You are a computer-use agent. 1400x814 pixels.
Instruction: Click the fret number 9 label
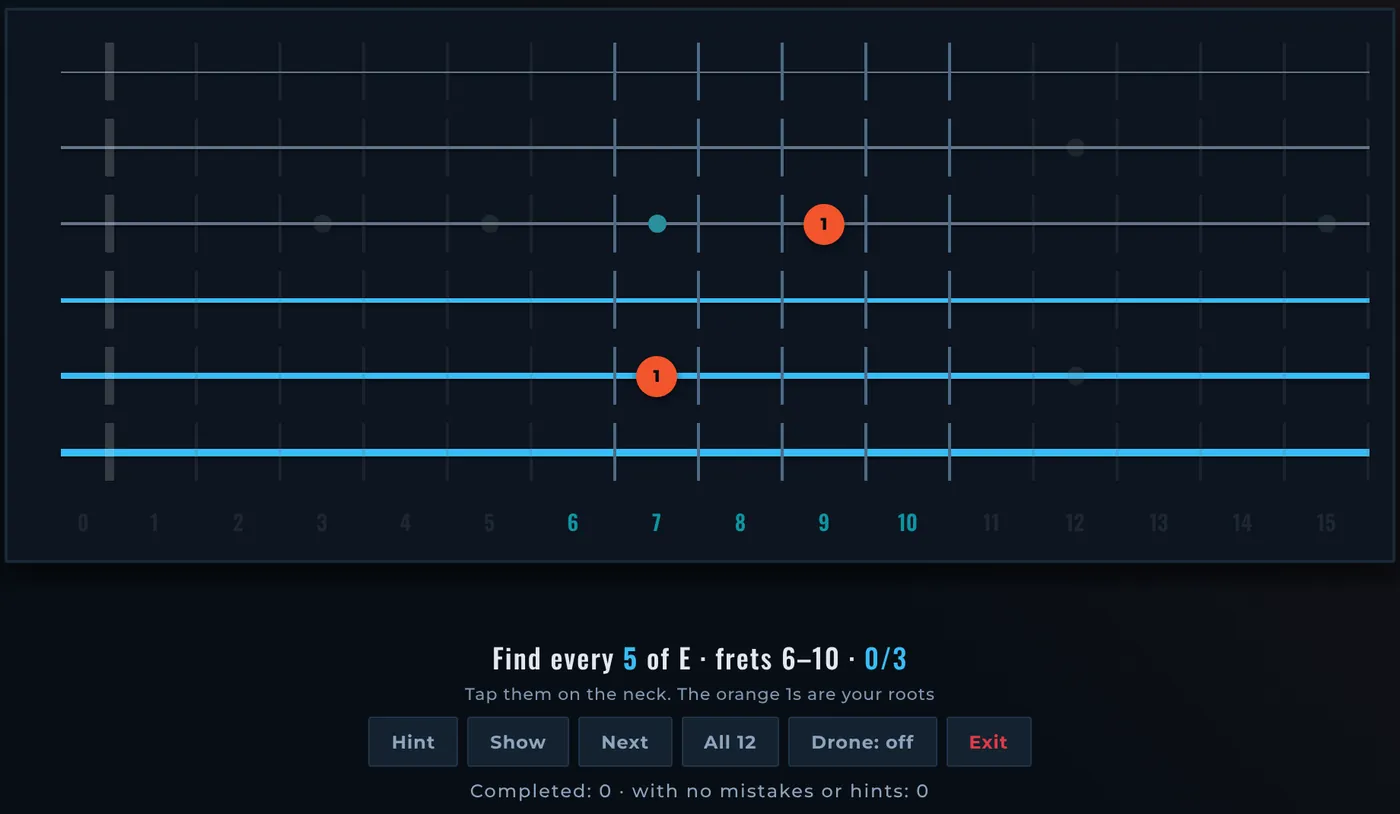(x=824, y=523)
